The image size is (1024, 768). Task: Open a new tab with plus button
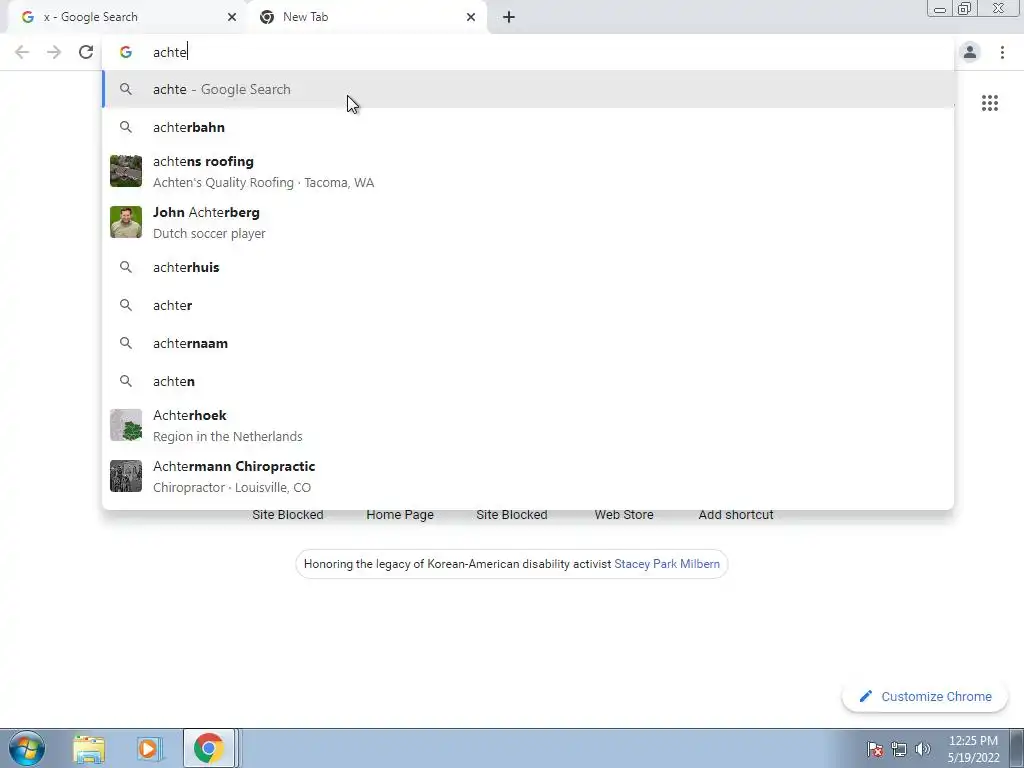click(509, 17)
